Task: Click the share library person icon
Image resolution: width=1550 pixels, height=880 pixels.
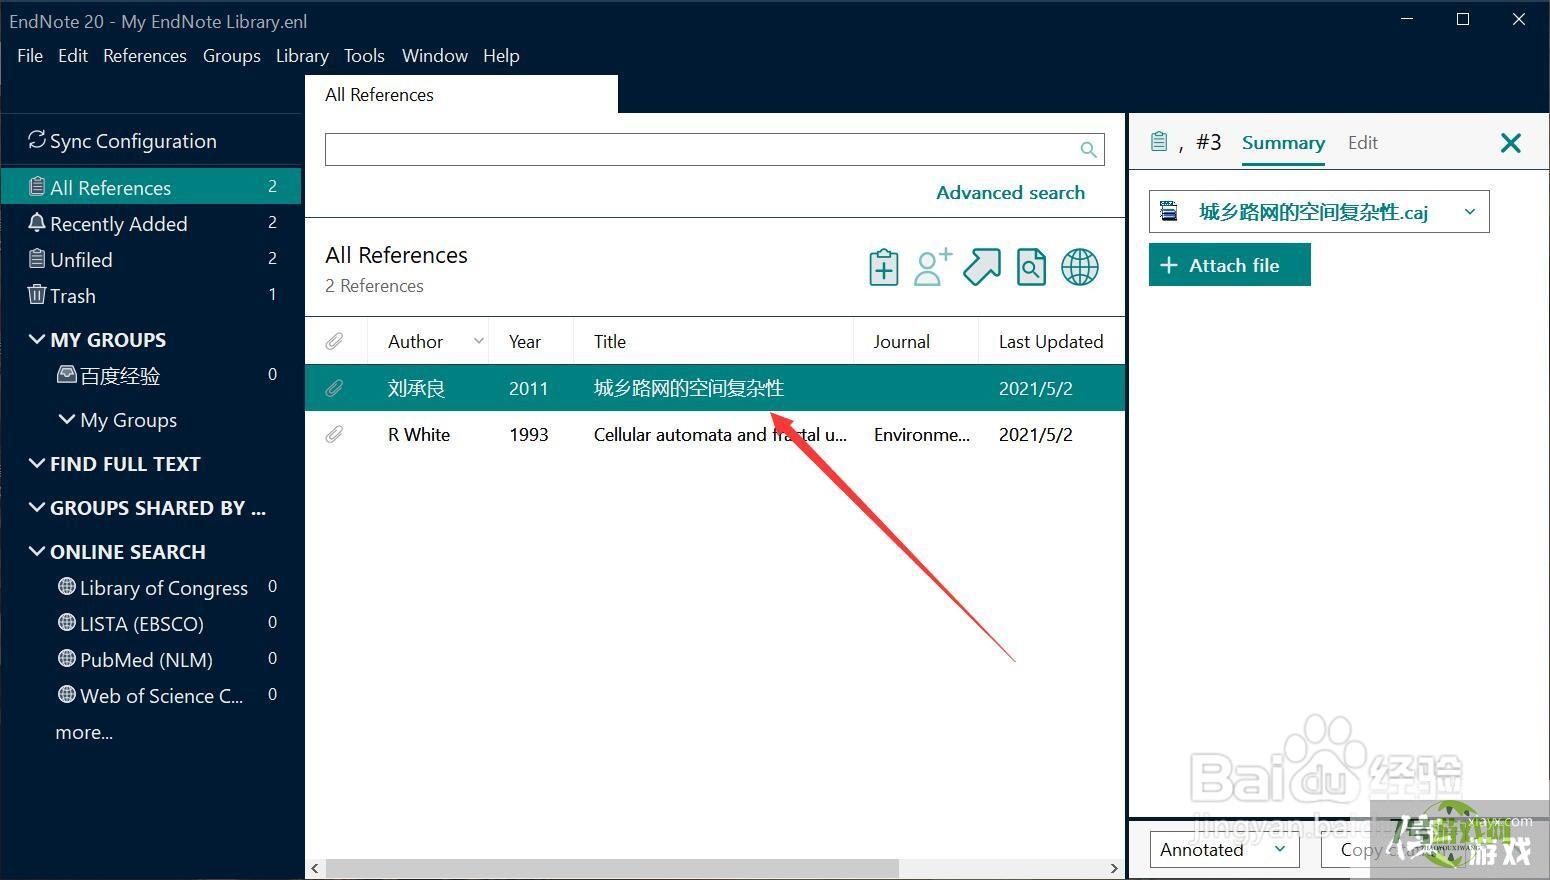Action: (x=932, y=267)
